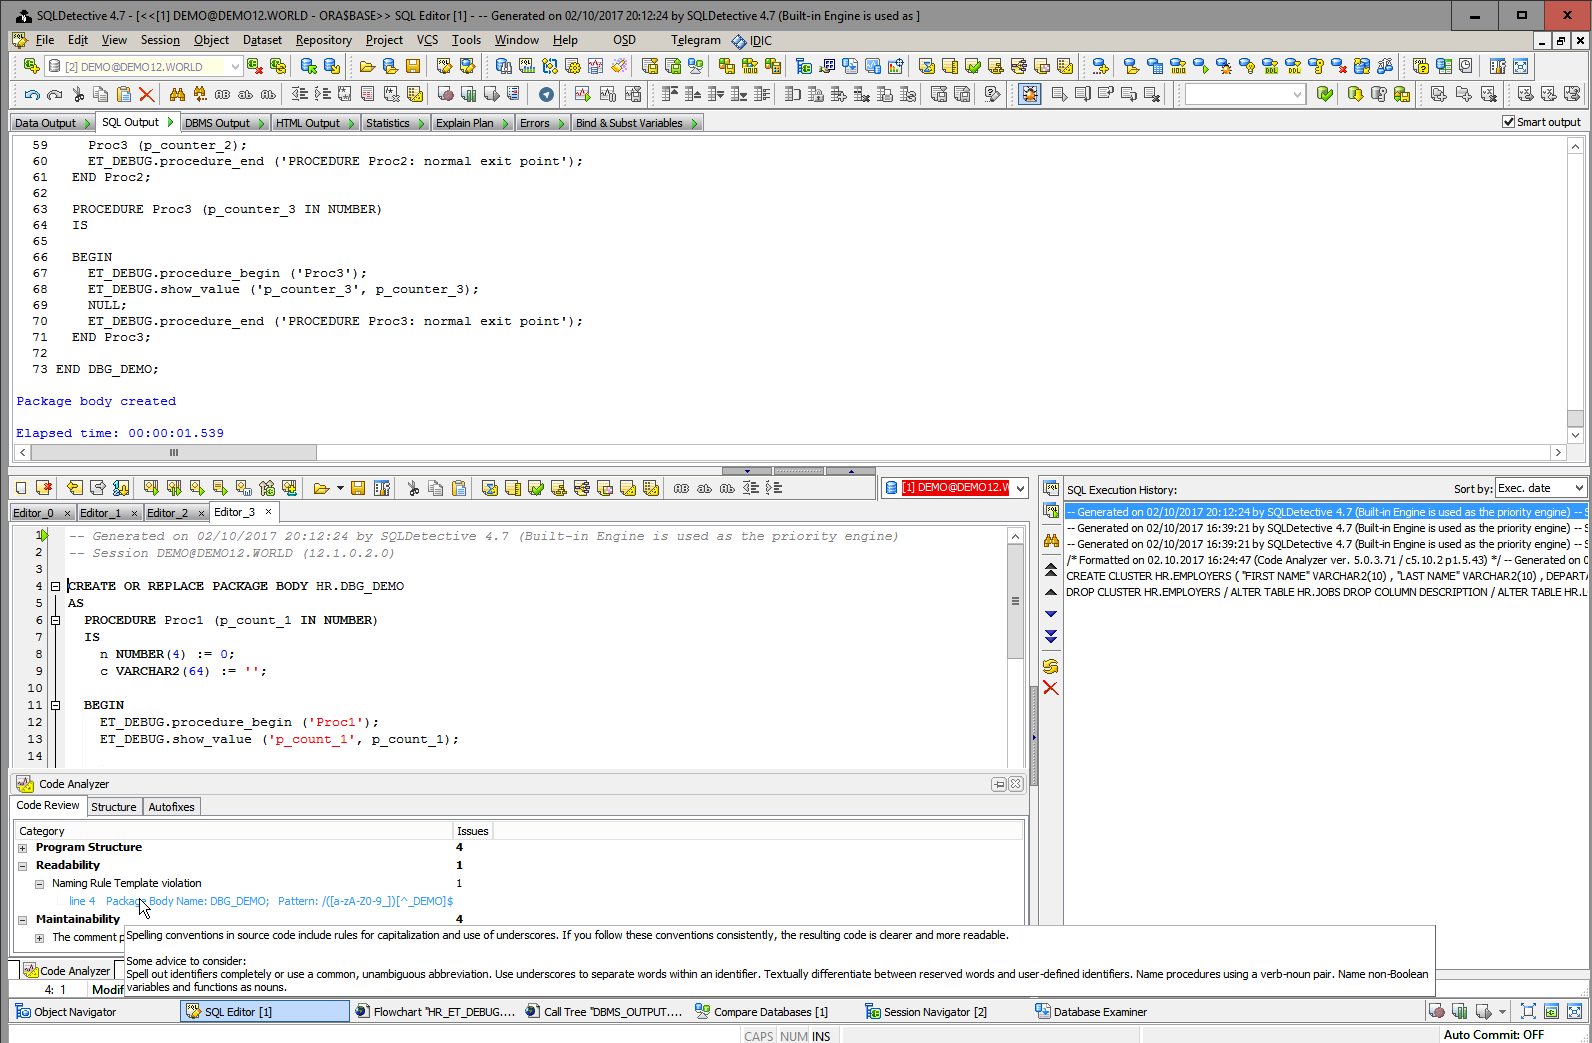The width and height of the screenshot is (1592, 1043).
Task: Open the empty combo box in the debug toolbar
Action: 1297,95
